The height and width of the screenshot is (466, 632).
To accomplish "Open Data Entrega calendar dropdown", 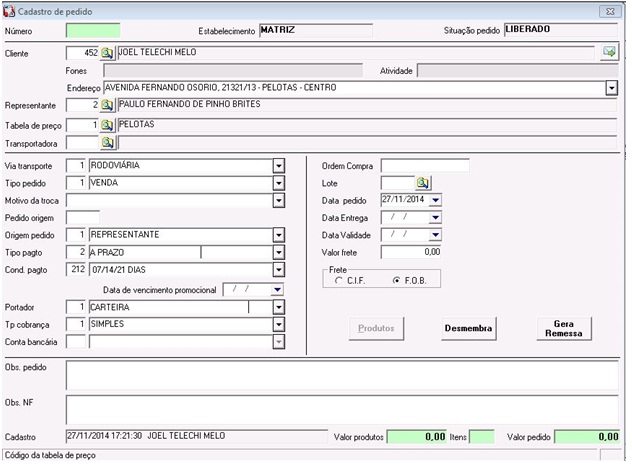I will pyautogui.click(x=435, y=218).
